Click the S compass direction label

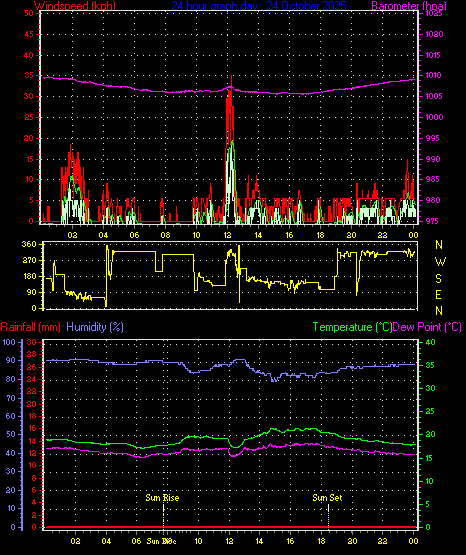438,279
